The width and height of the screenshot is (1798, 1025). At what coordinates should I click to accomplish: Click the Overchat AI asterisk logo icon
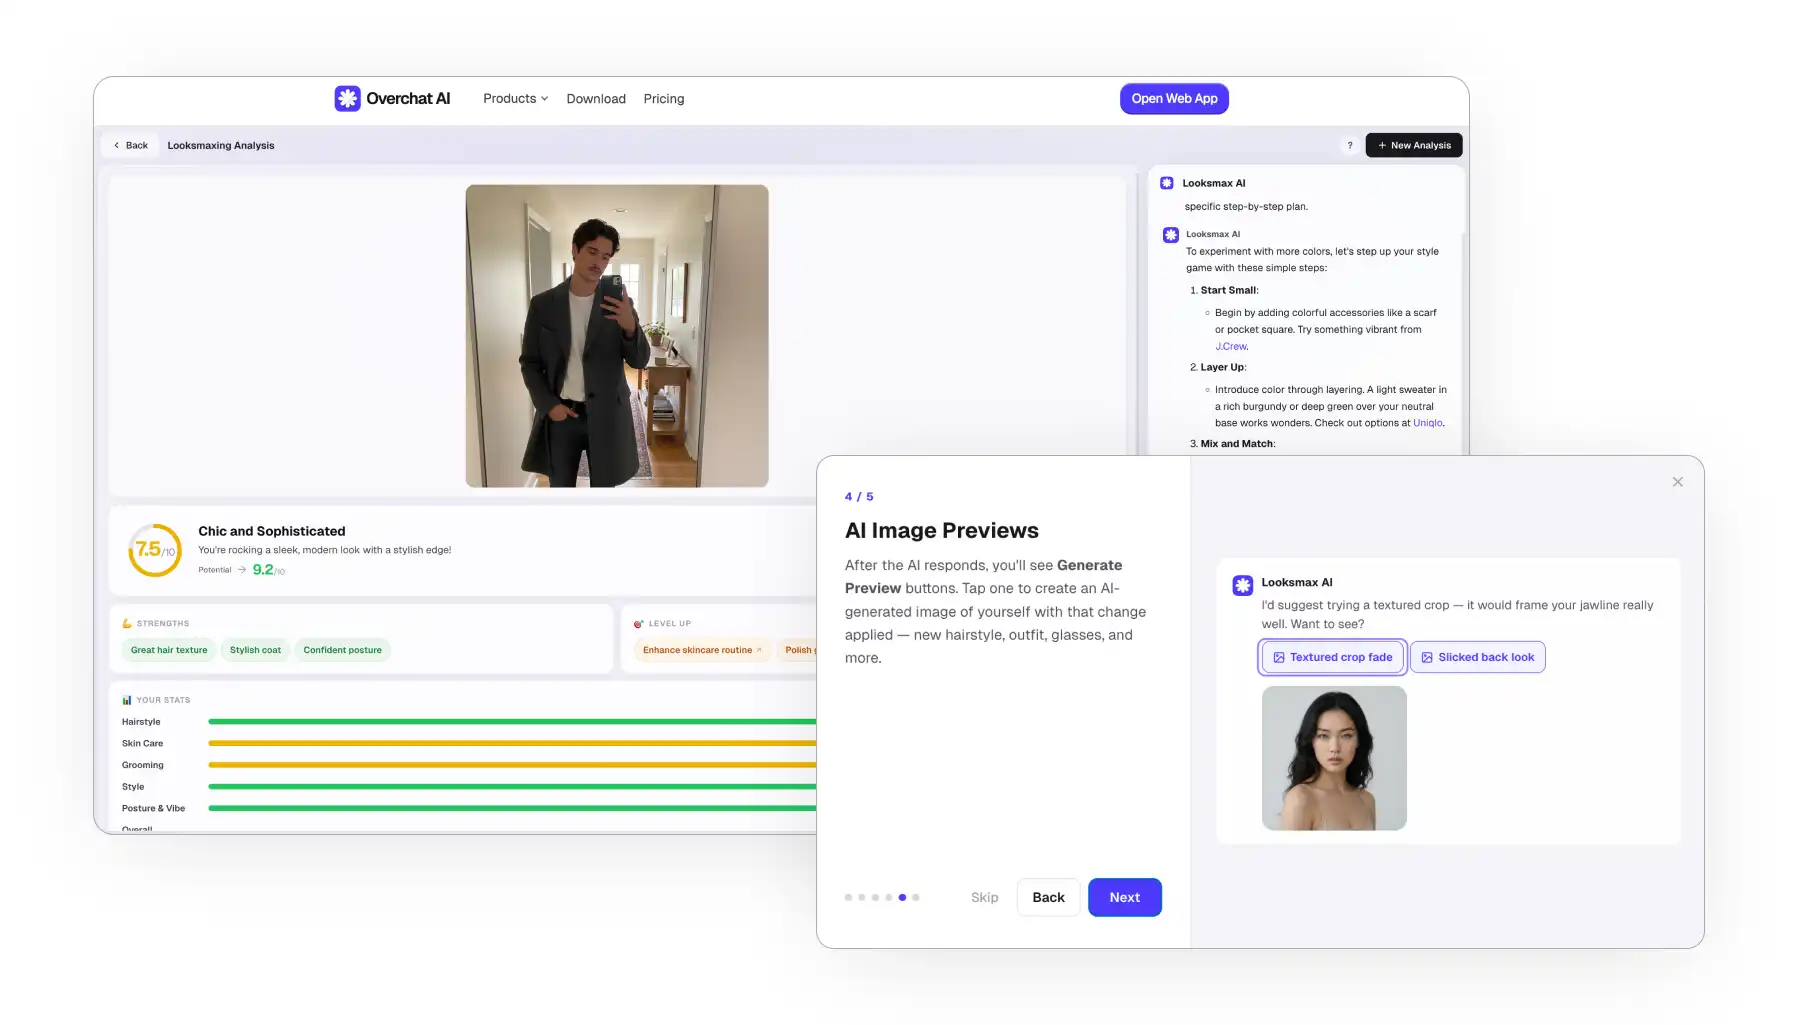tap(346, 98)
